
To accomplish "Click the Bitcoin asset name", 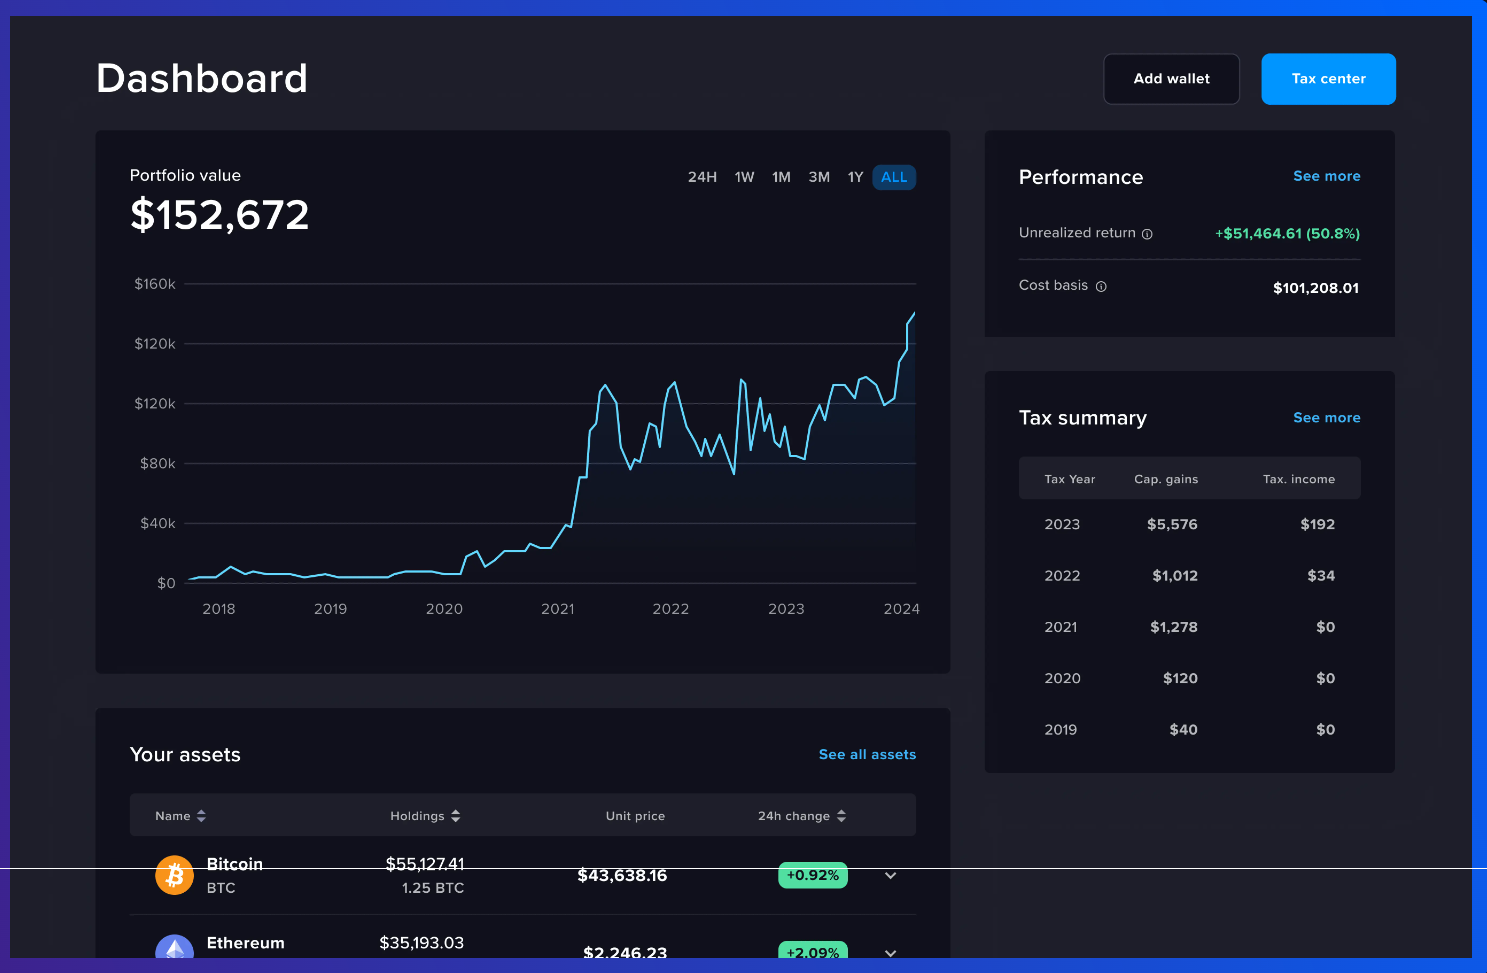I will pos(235,864).
